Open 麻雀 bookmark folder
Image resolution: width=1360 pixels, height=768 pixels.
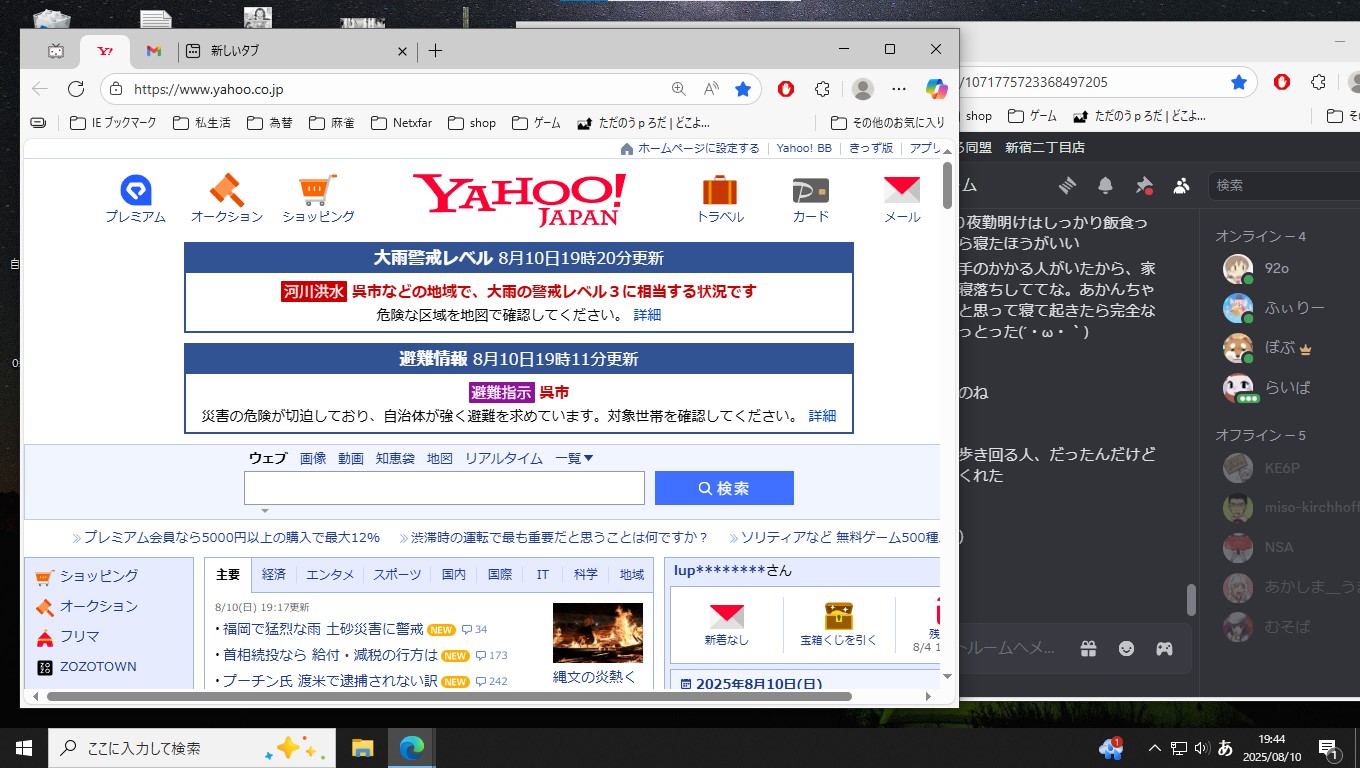tap(331, 123)
